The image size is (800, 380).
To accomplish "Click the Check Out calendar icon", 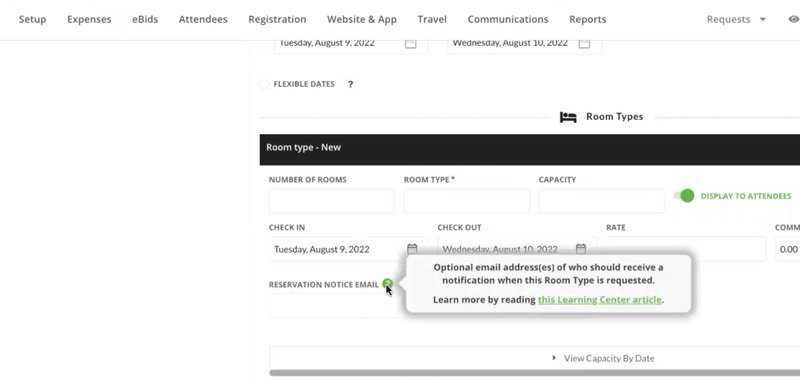I will coord(581,249).
